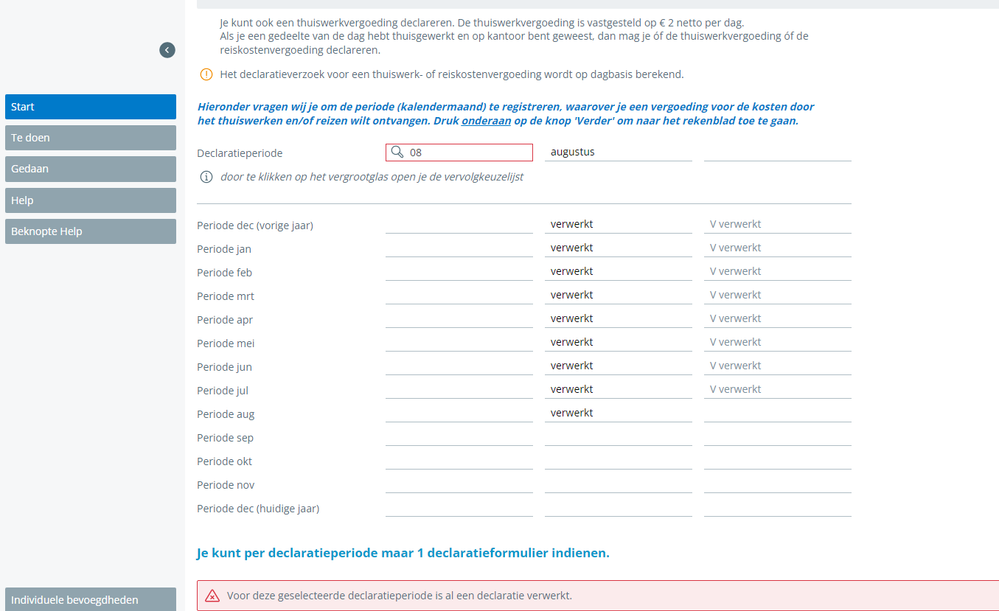Image resolution: width=999 pixels, height=611 pixels.
Task: Click 'V verwerkt' for Periode mei
Action: point(777,342)
